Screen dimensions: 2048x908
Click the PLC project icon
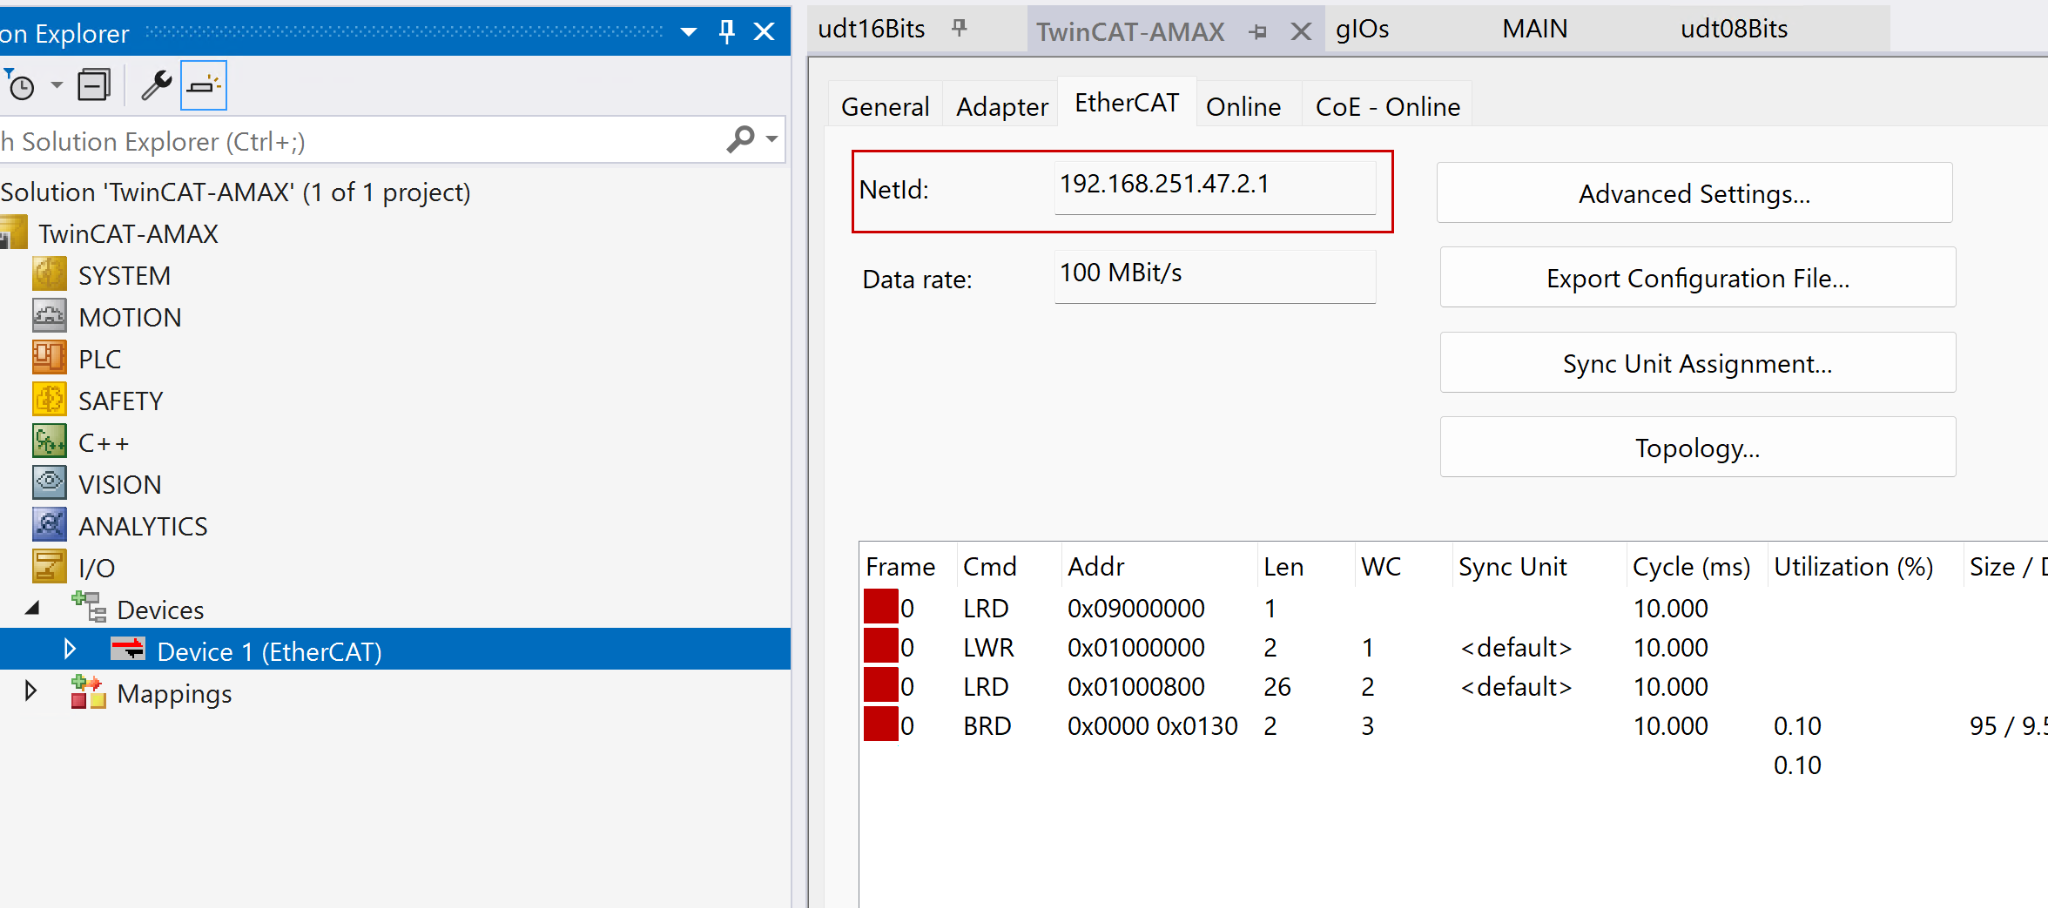[49, 358]
